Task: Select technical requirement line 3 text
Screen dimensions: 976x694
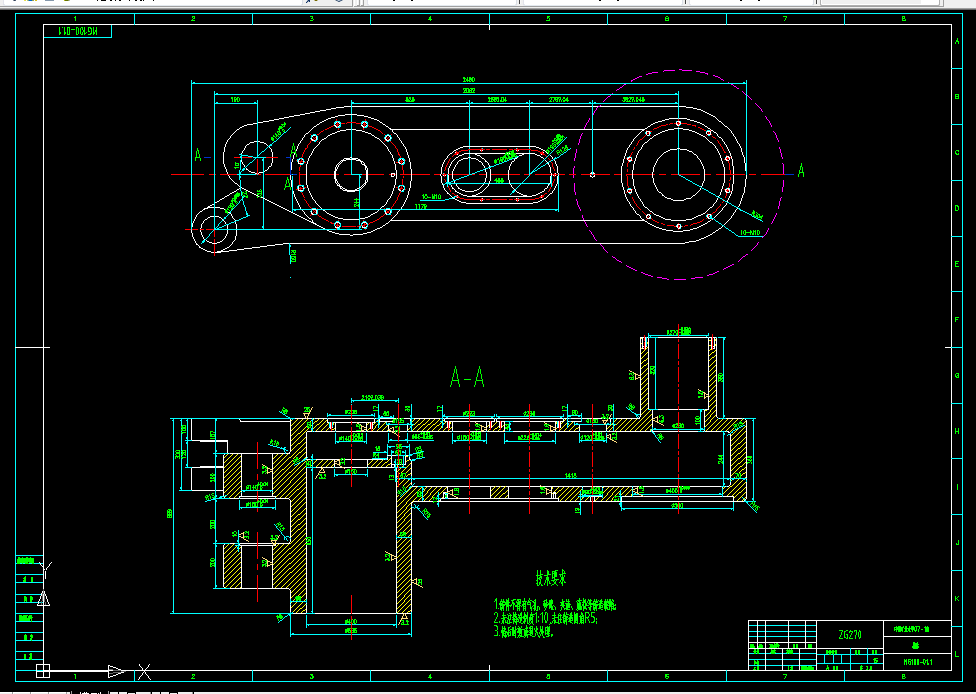Action: coord(523,632)
